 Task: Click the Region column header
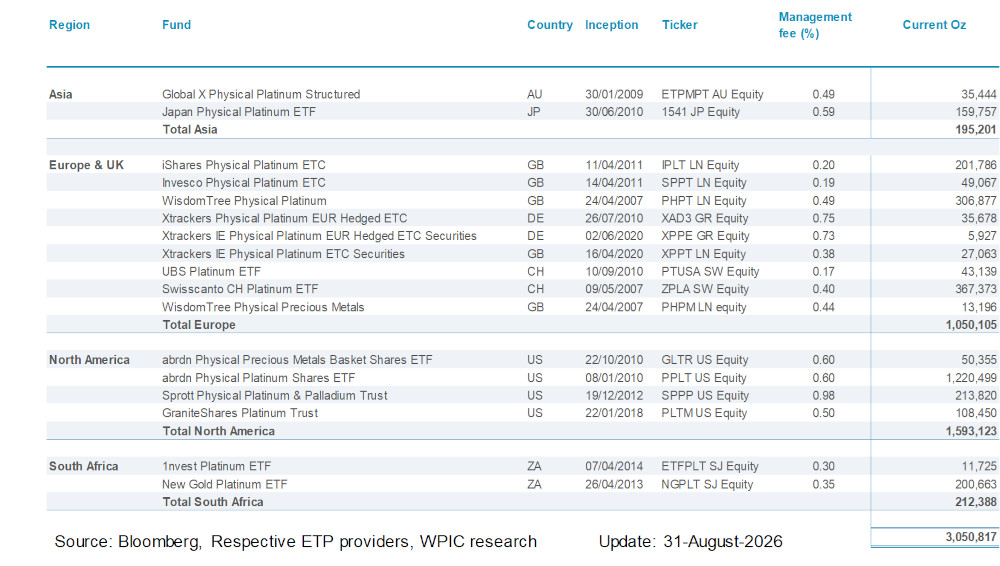[69, 25]
